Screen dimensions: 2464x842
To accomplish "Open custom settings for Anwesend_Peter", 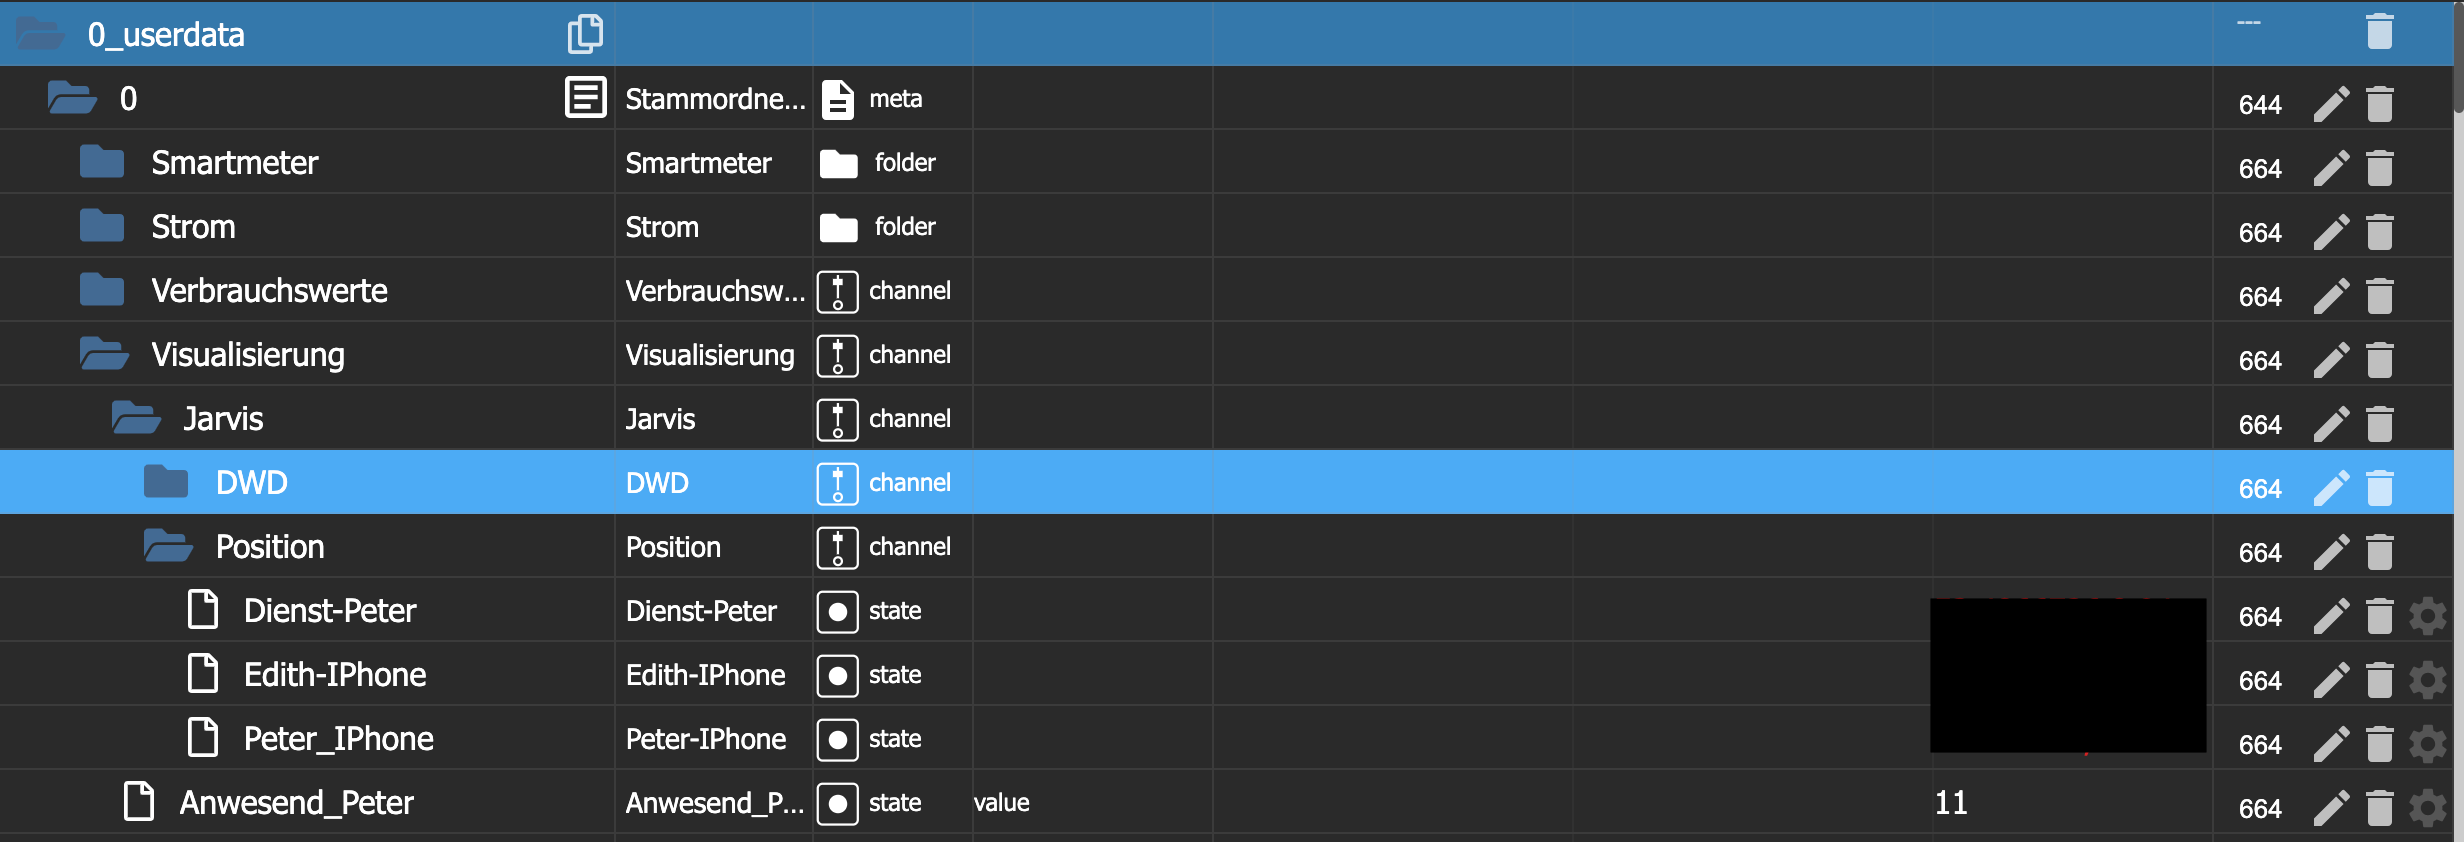I will [2427, 808].
